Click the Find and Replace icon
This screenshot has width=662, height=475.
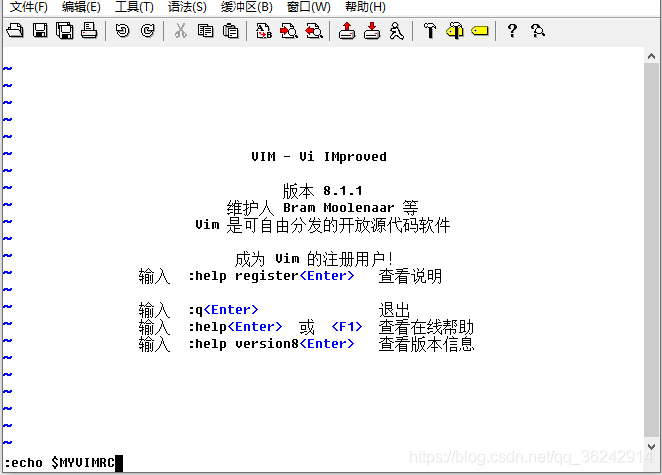click(264, 31)
